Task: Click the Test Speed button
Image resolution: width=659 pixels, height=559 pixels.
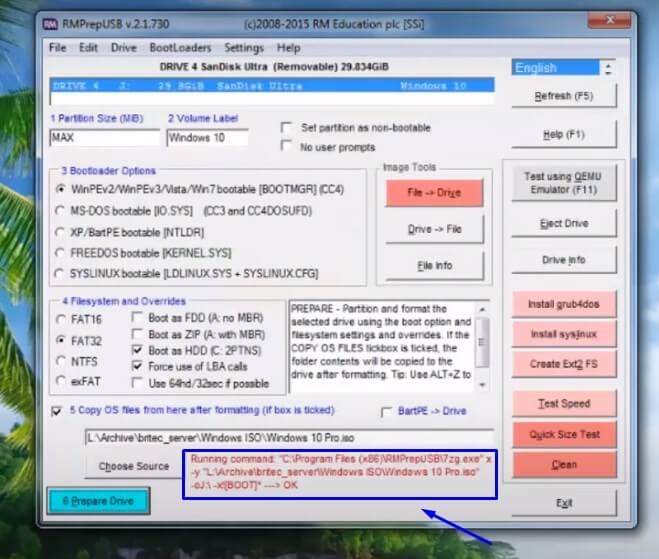Action: [564, 403]
